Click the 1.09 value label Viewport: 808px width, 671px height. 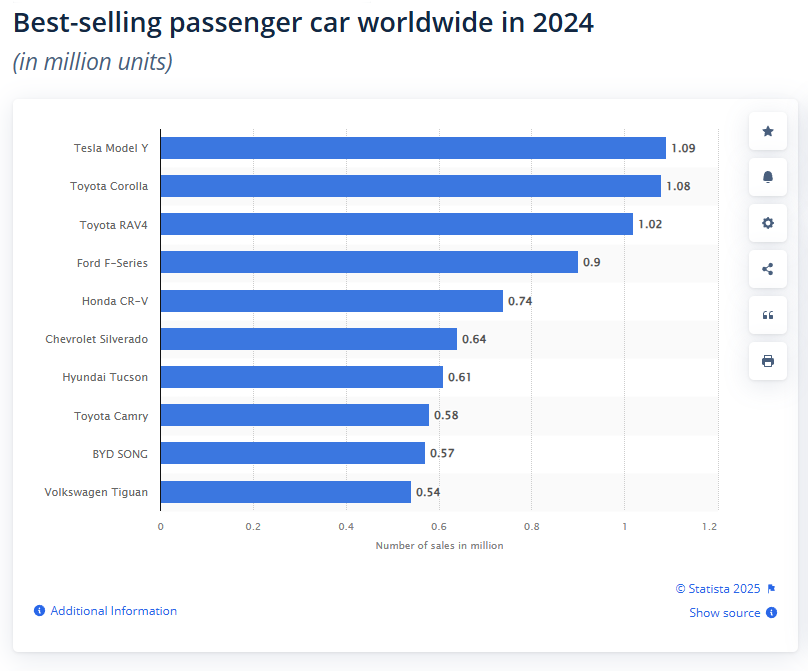coord(683,148)
